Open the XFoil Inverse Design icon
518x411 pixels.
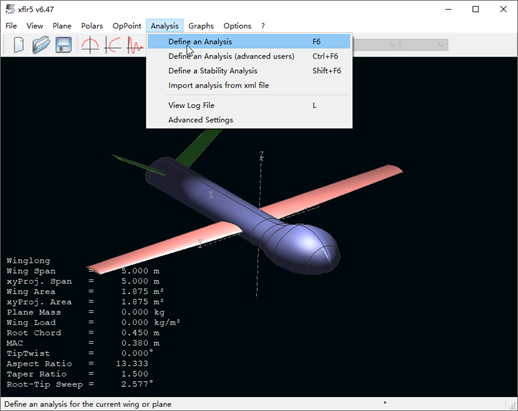[x=113, y=45]
